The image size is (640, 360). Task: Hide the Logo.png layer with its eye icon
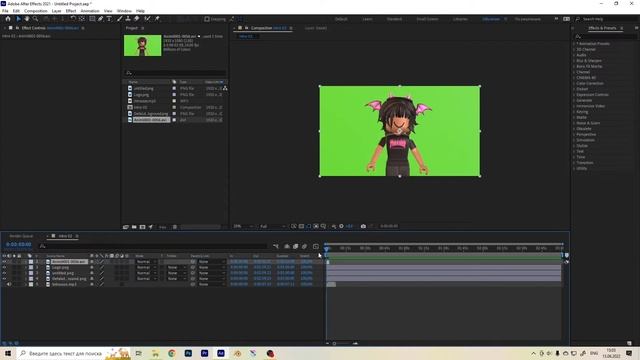(4, 267)
